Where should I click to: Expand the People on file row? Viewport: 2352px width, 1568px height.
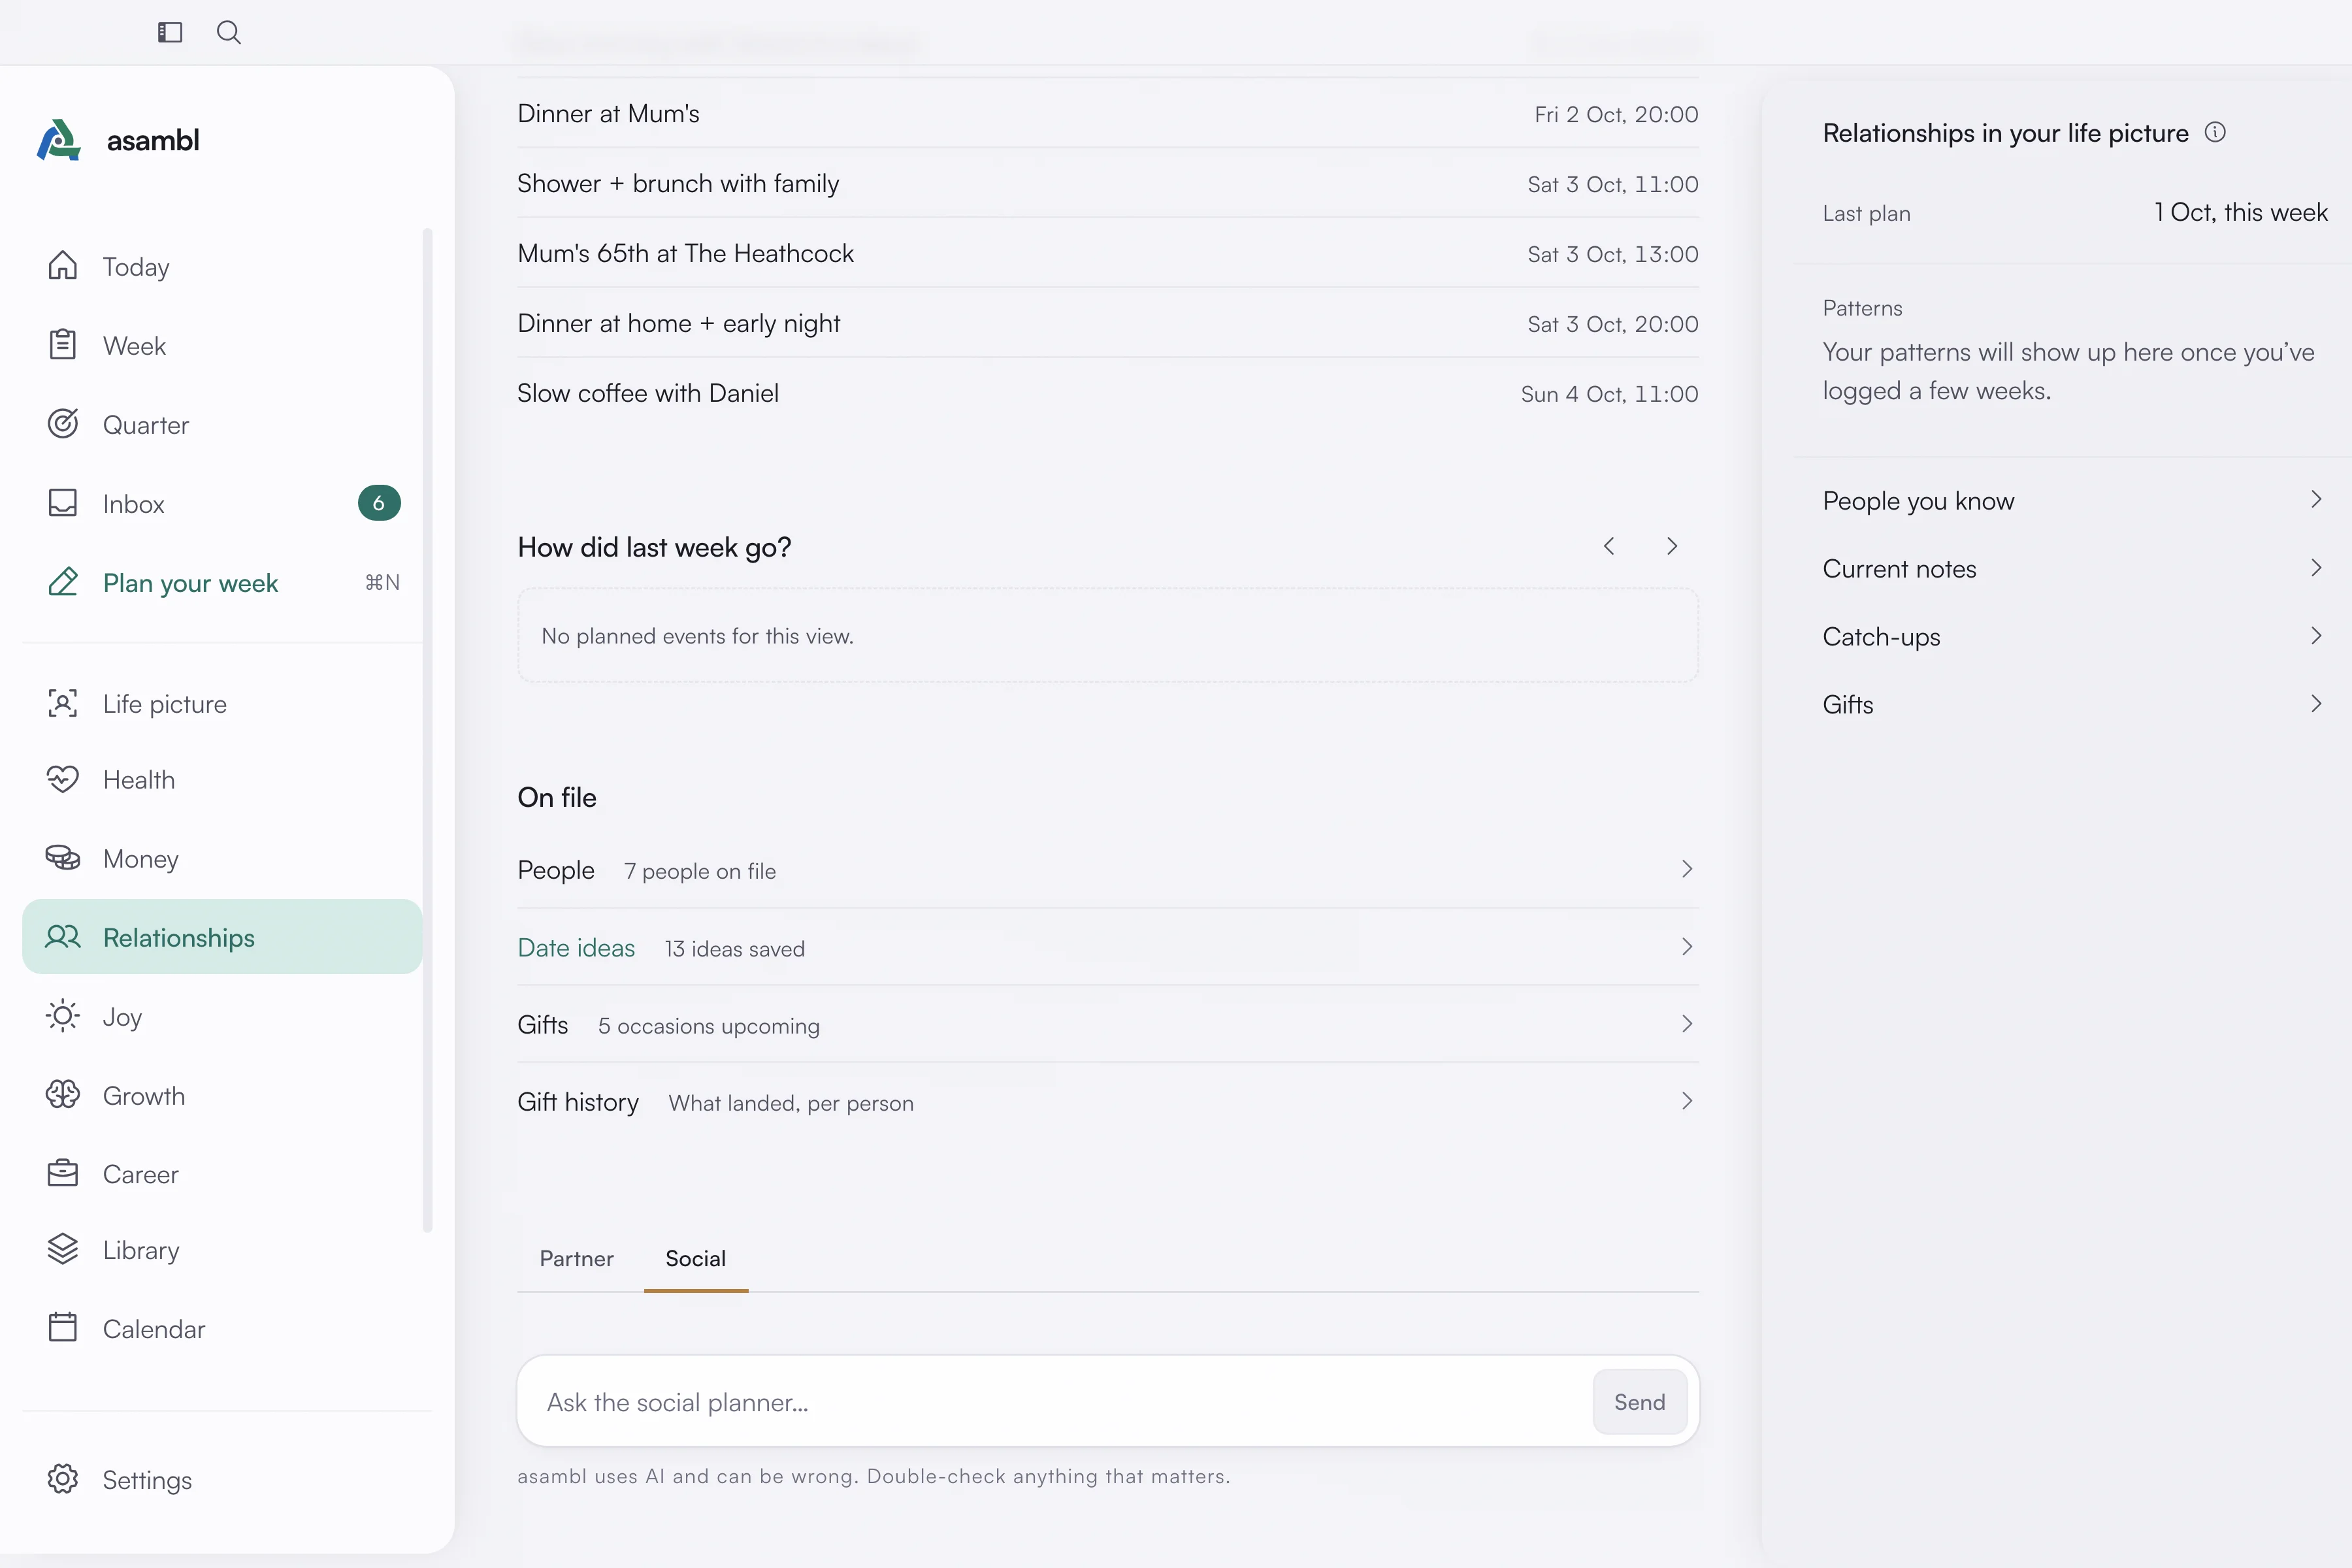pyautogui.click(x=1108, y=870)
